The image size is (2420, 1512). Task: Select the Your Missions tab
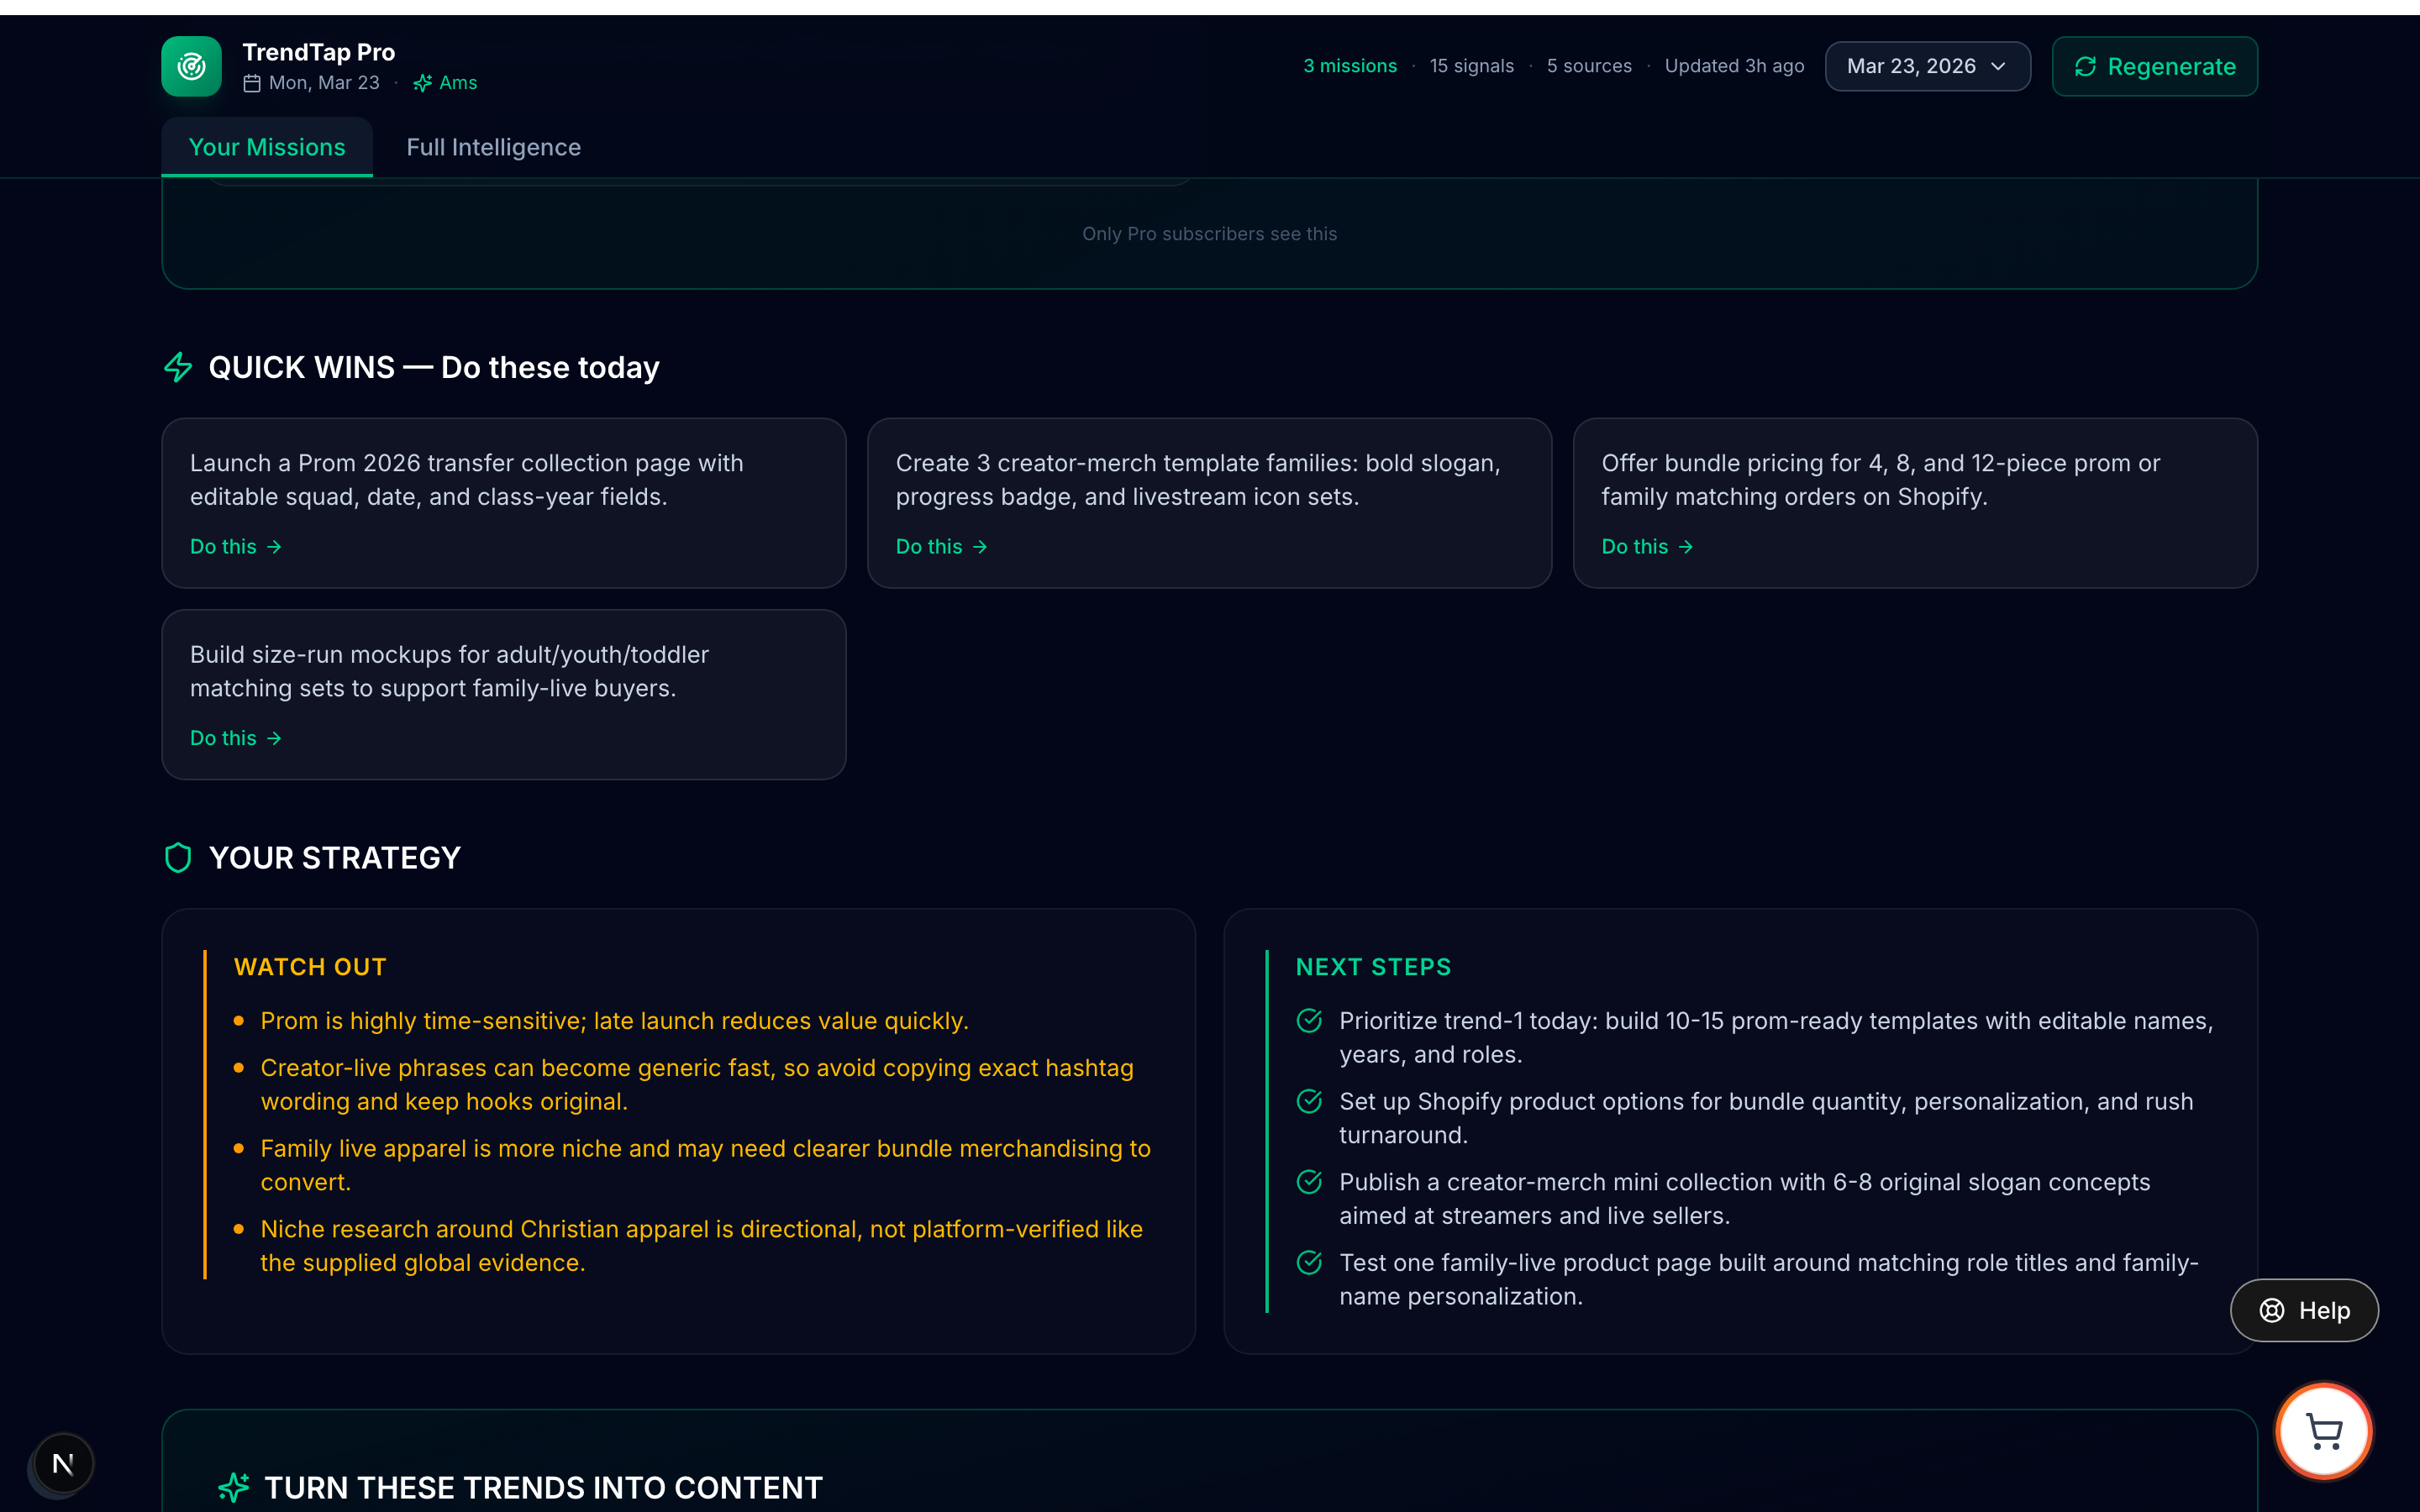[267, 147]
